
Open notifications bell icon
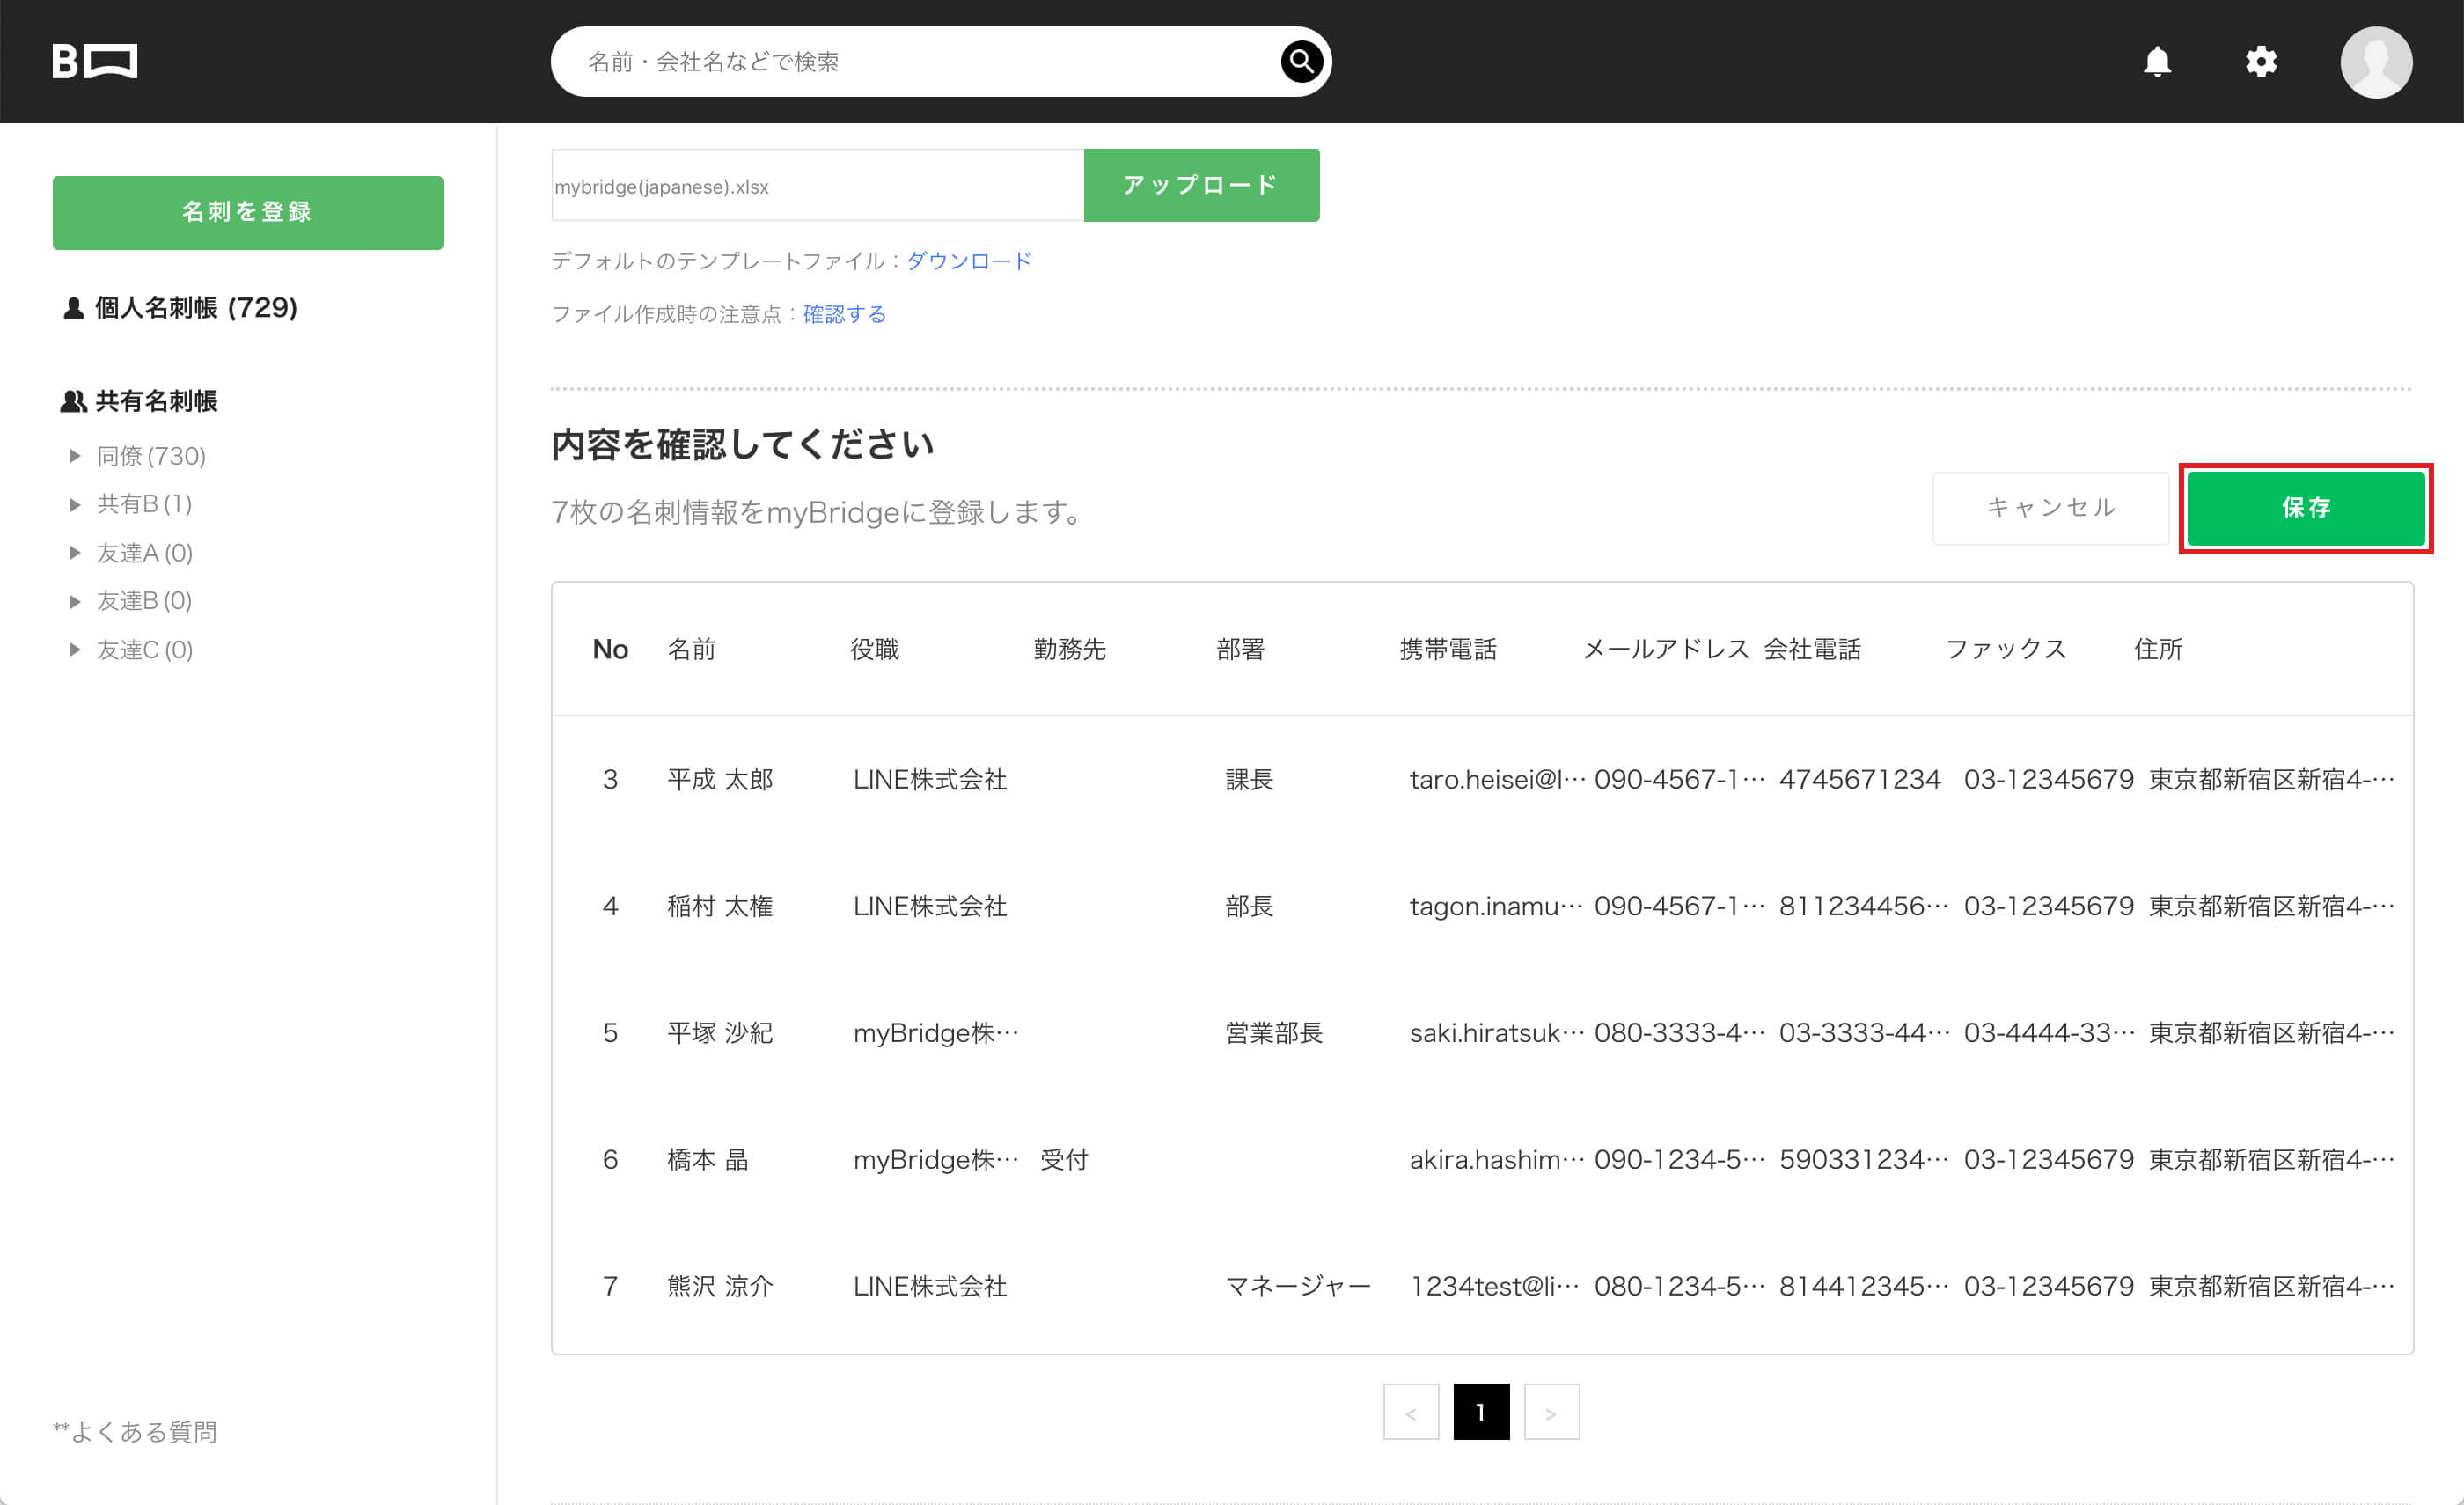pos(2157,62)
